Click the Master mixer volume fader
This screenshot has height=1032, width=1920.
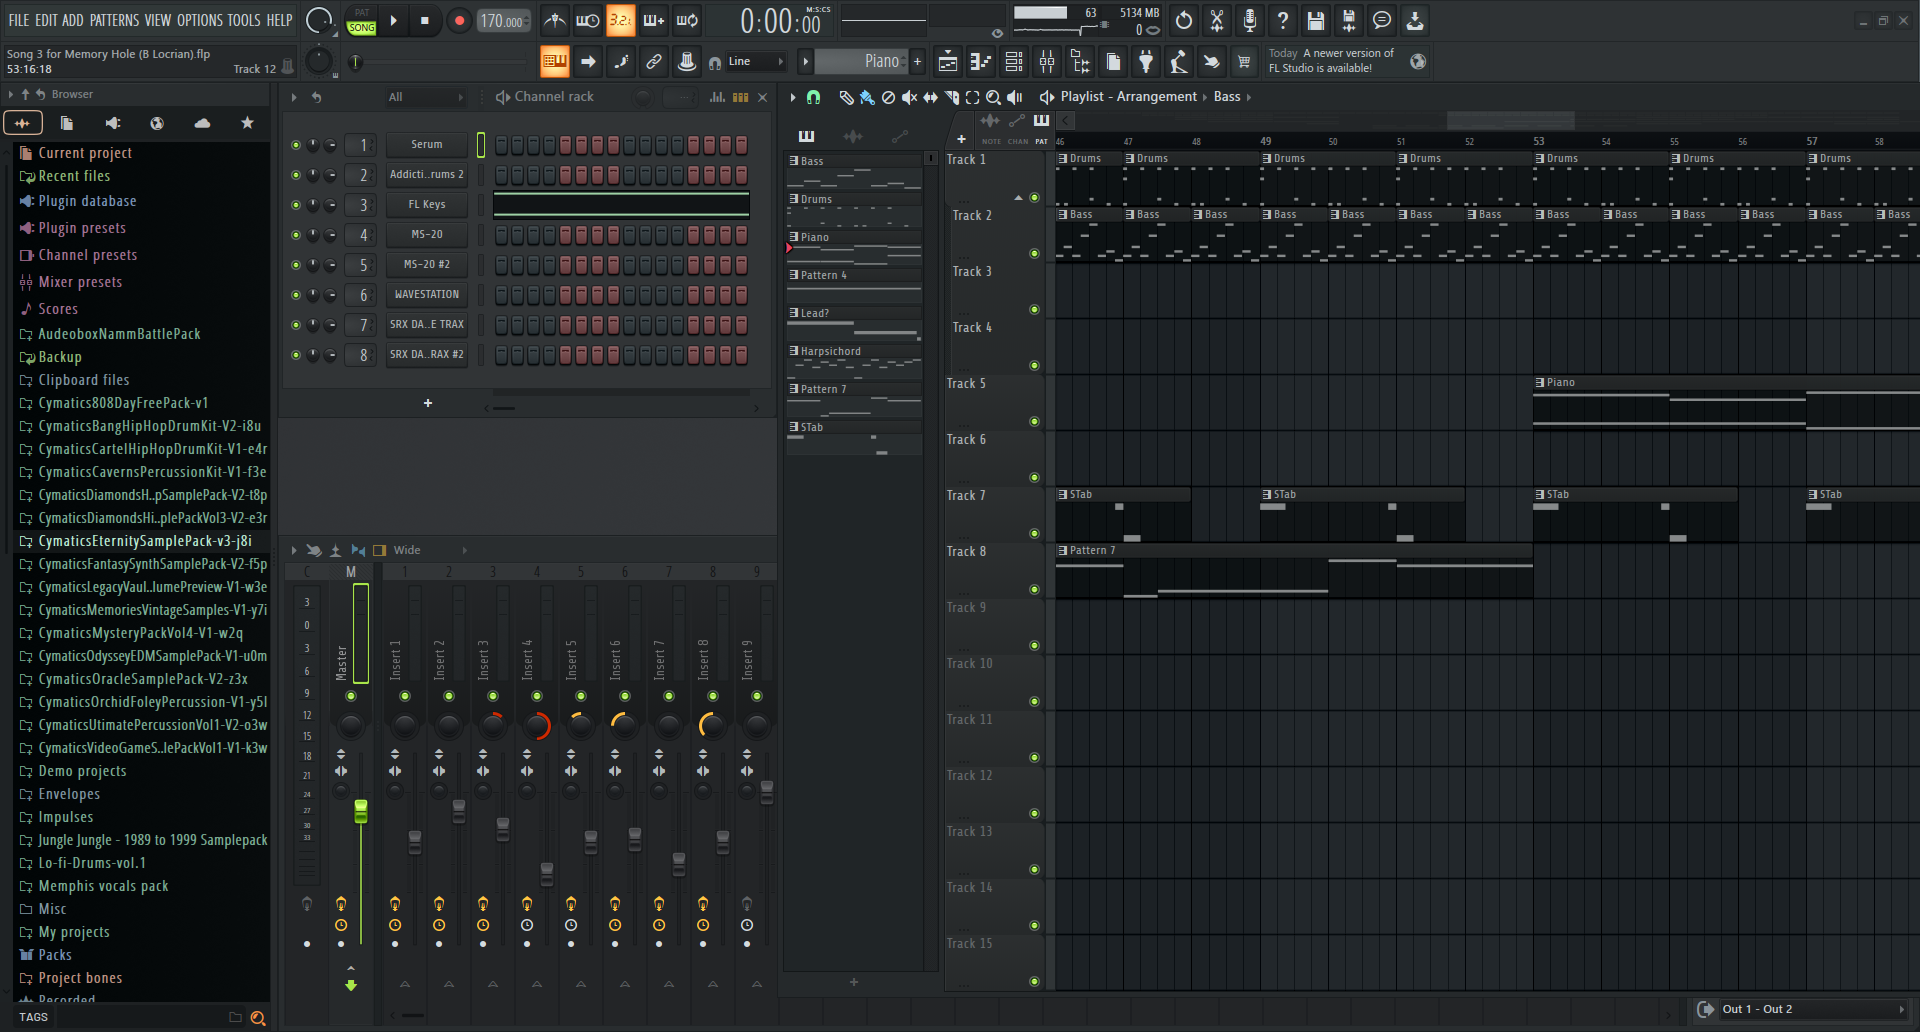tap(361, 811)
